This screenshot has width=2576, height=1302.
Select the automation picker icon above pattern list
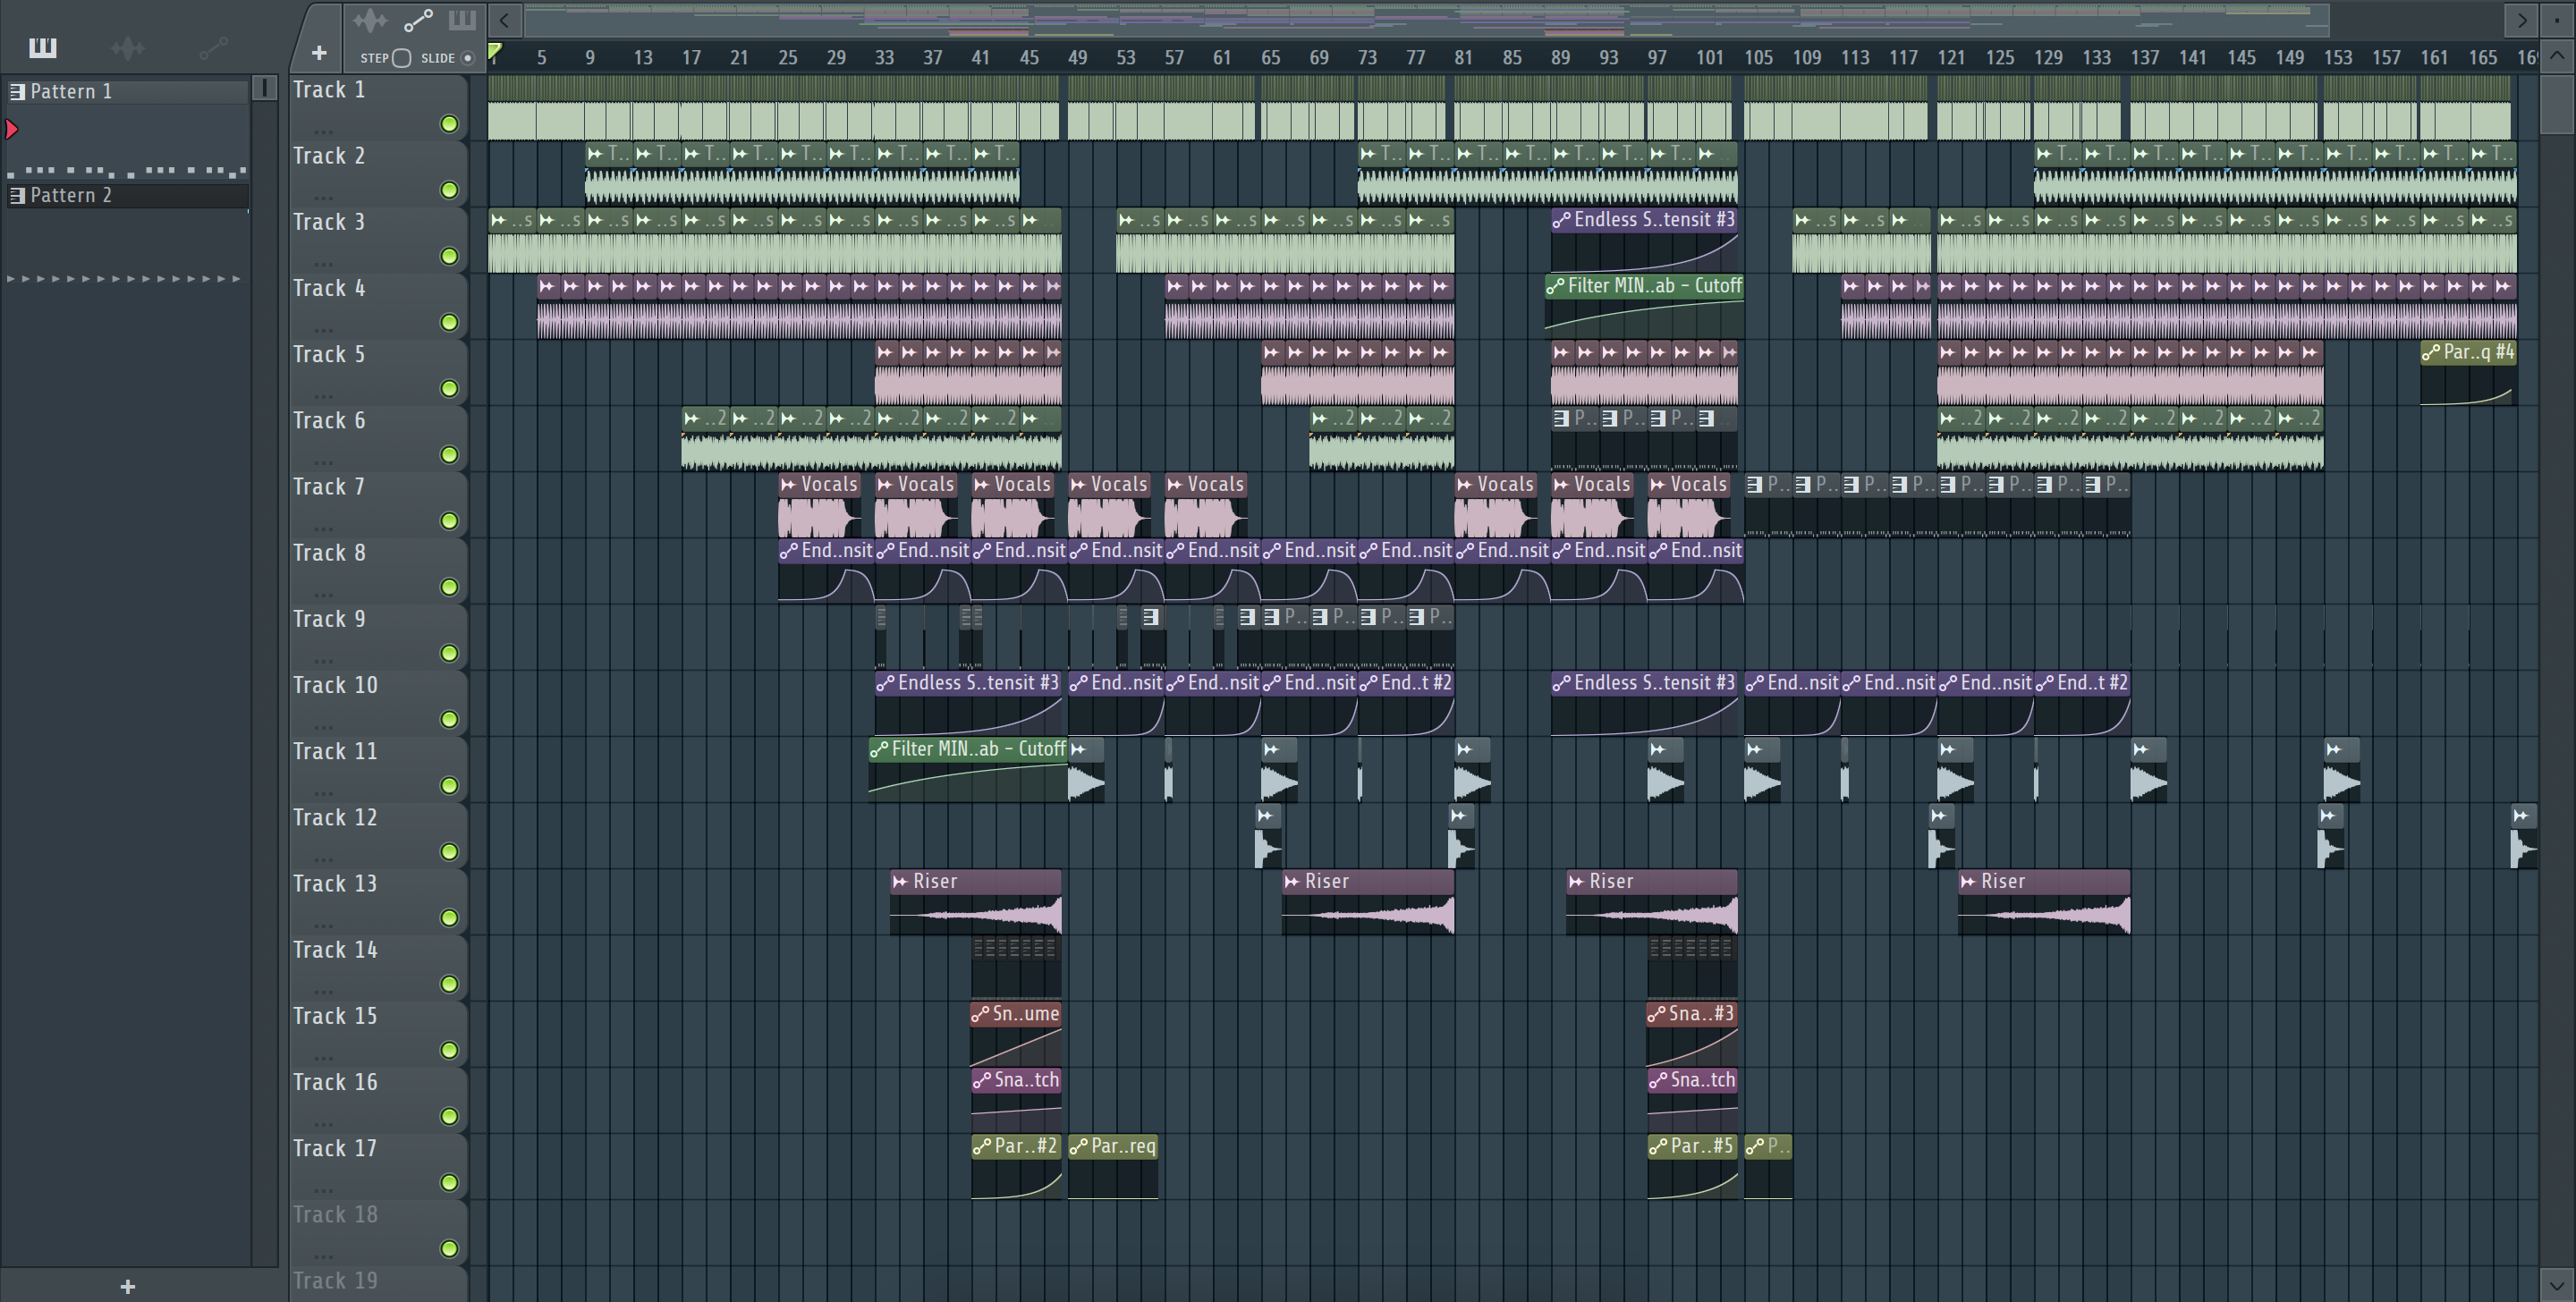point(214,47)
